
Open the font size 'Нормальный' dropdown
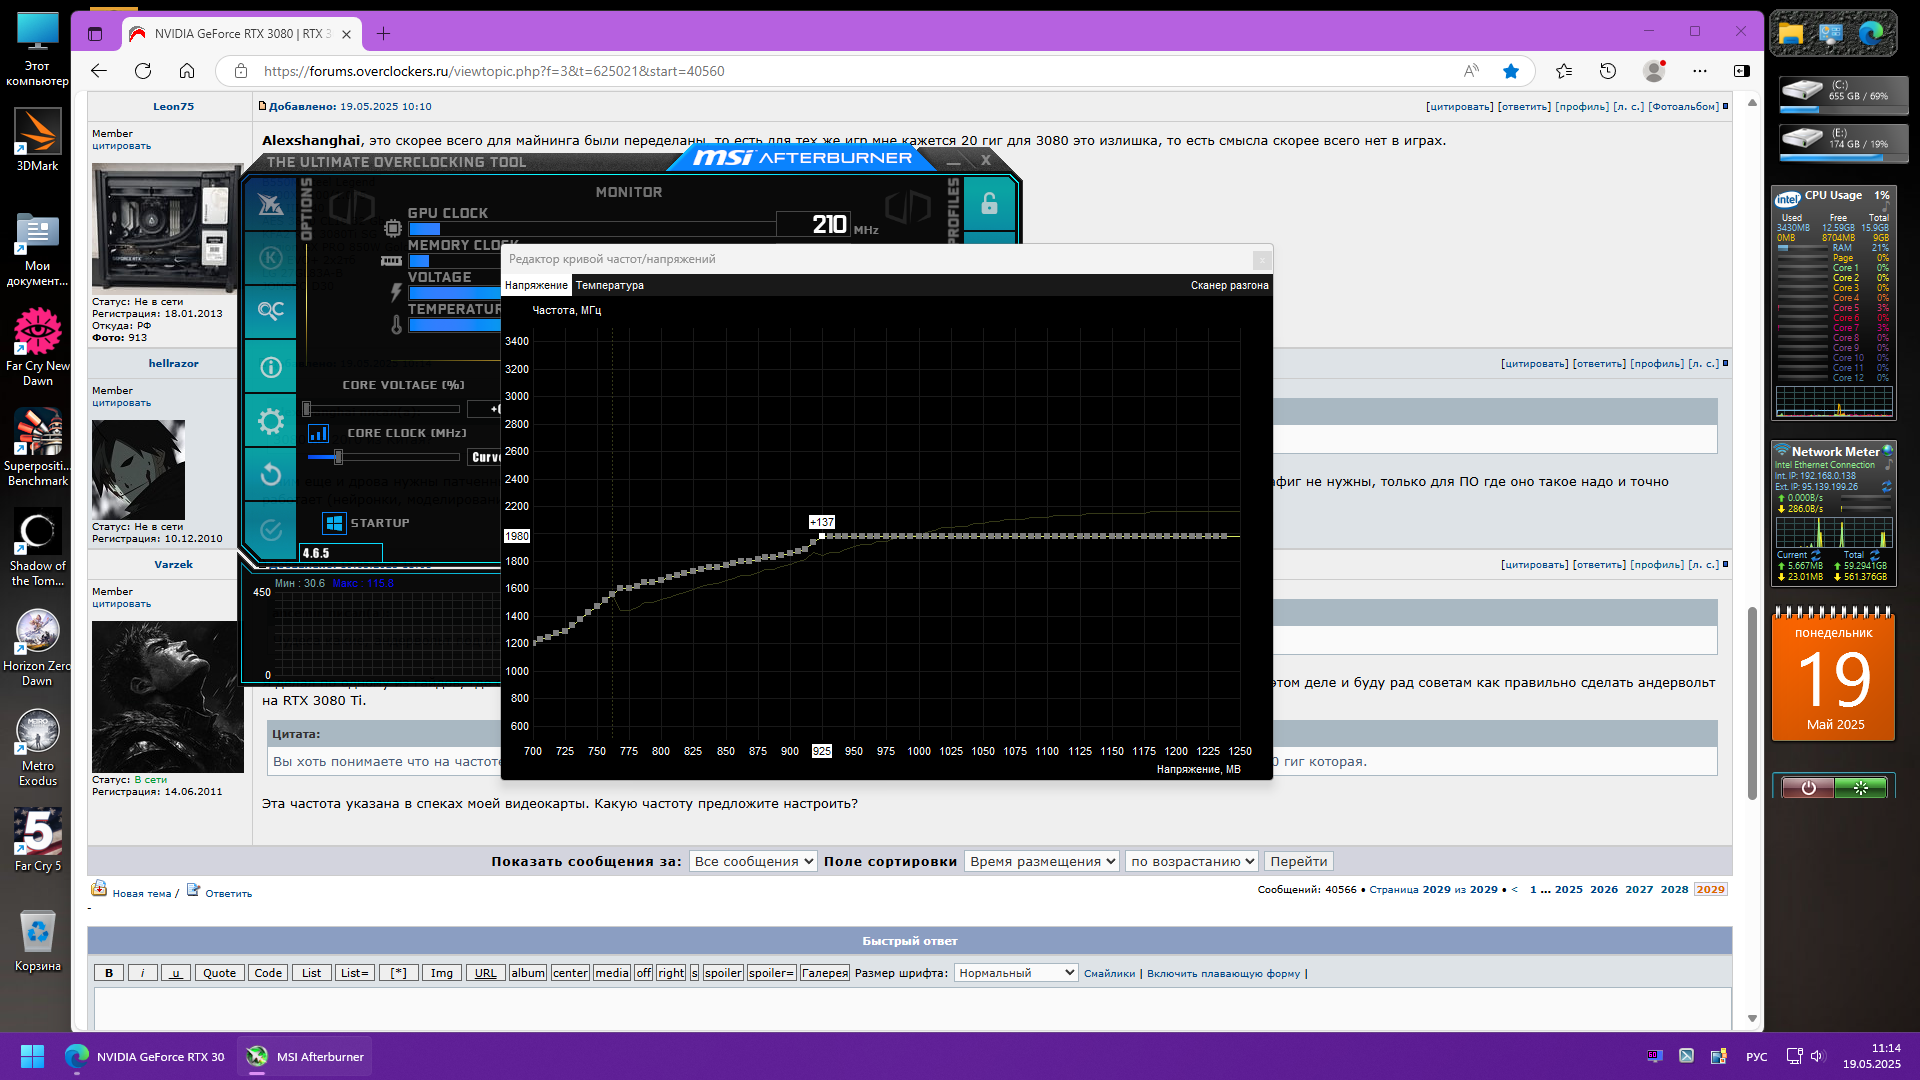tap(1015, 973)
